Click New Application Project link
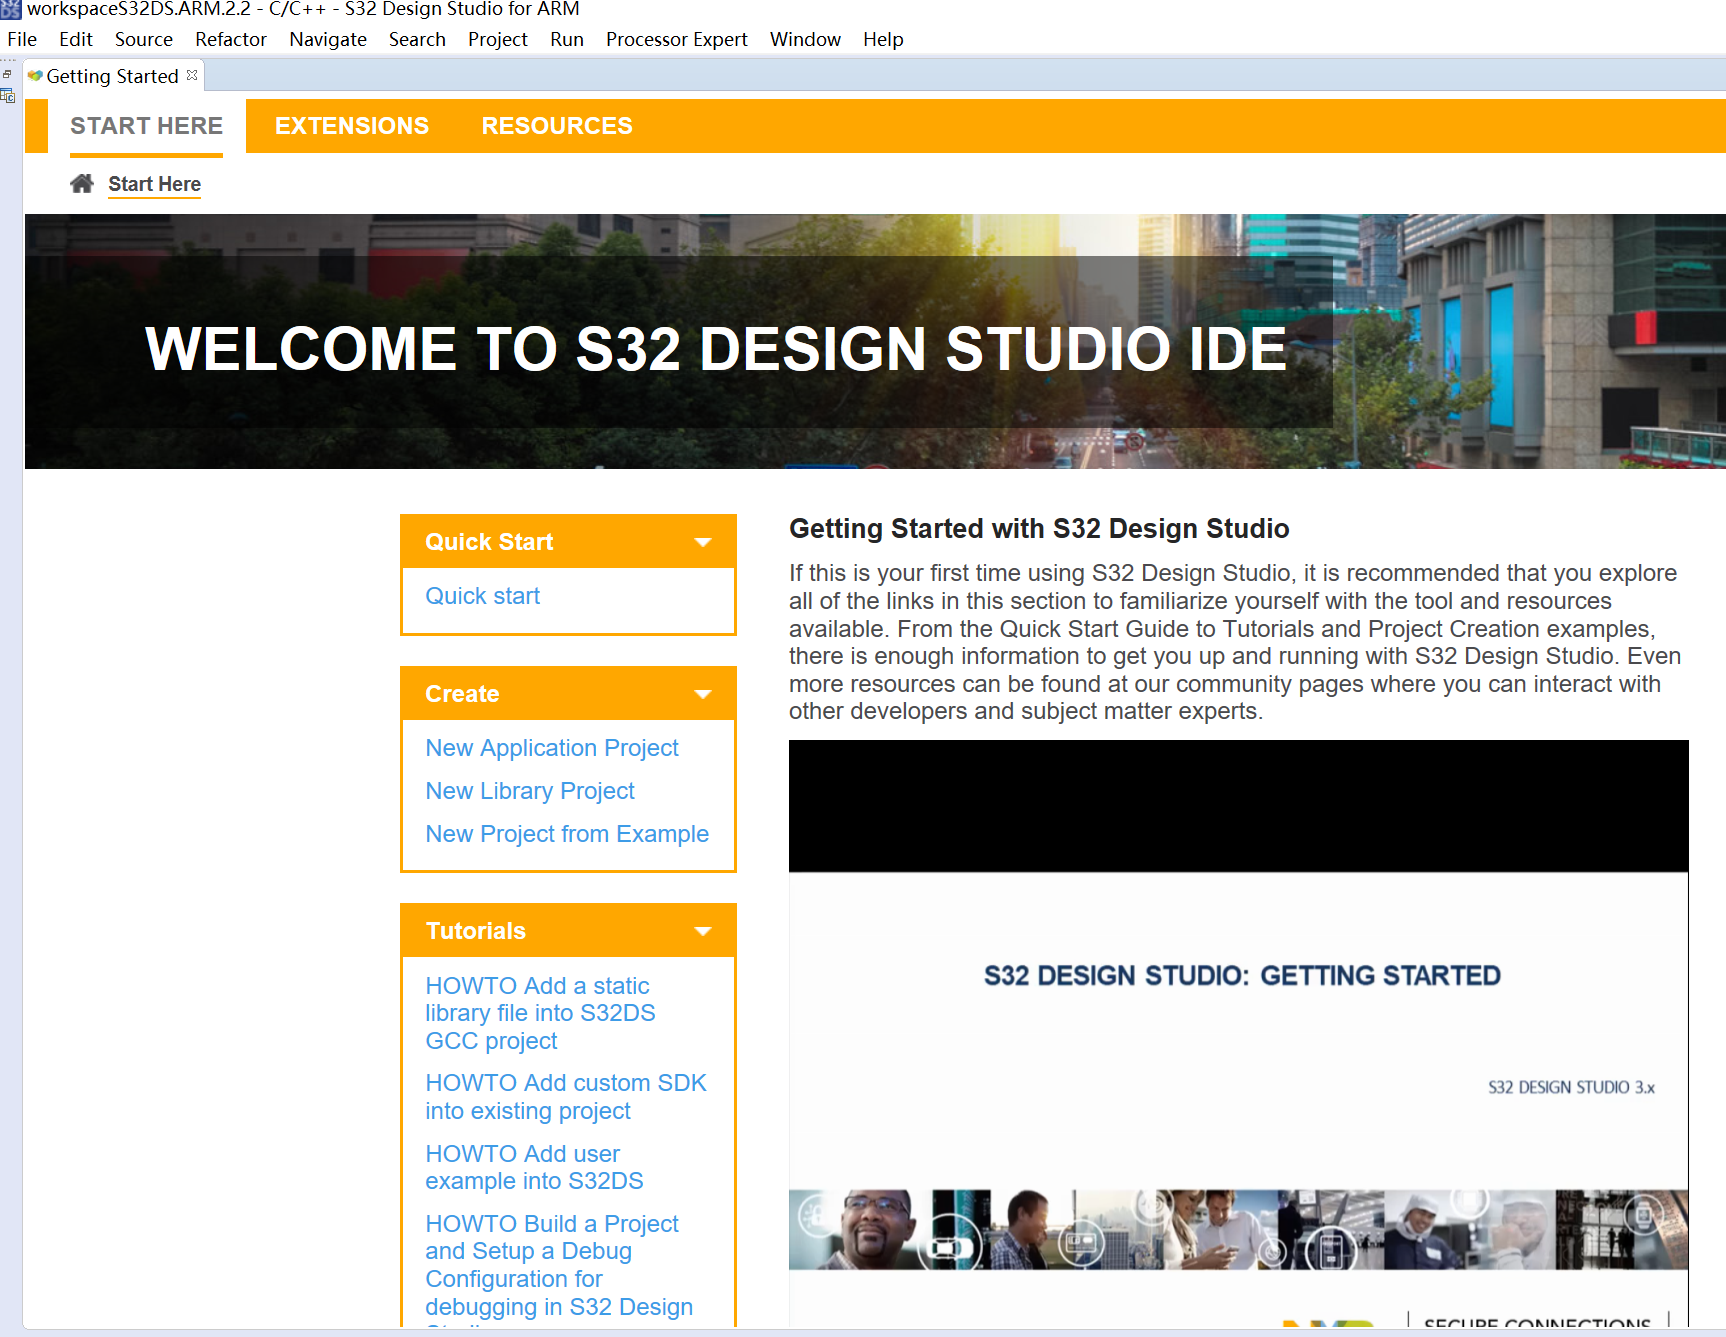Viewport: 1726px width, 1337px height. tap(552, 748)
